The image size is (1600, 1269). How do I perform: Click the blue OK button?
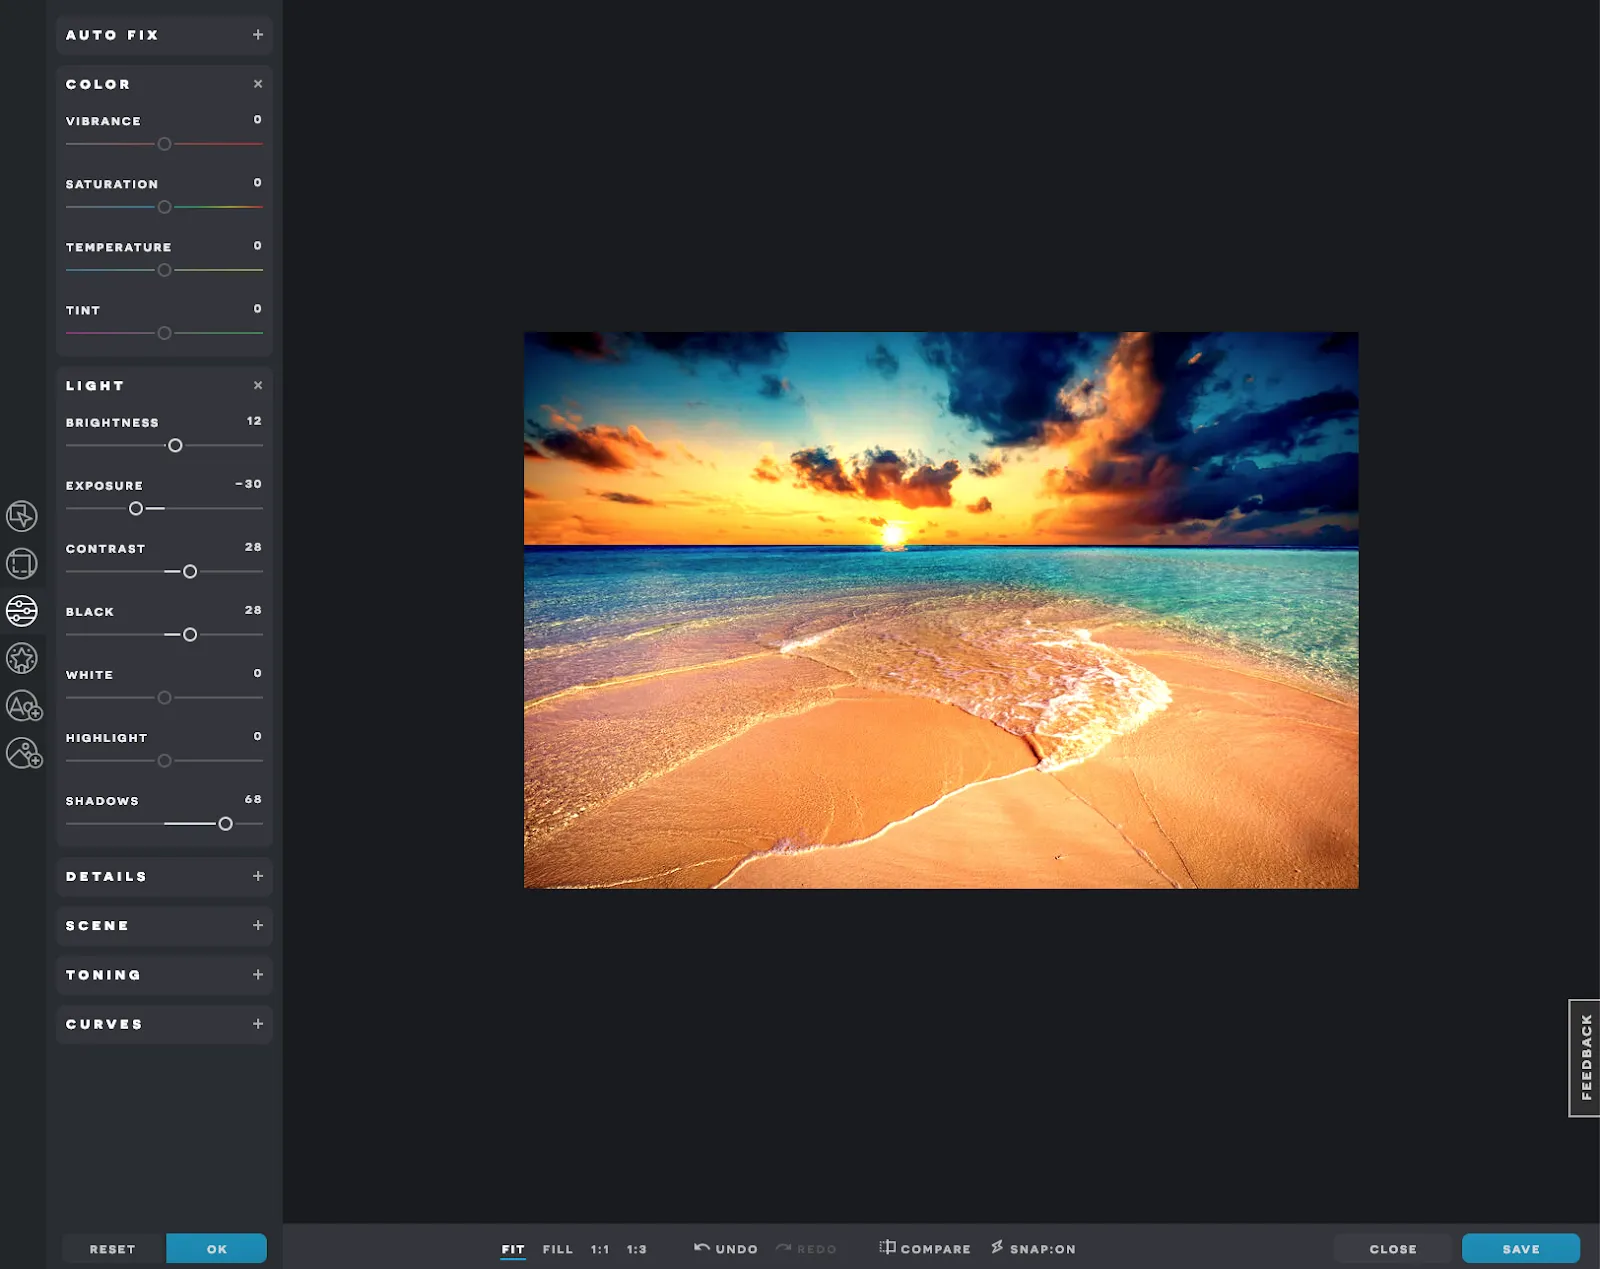[x=216, y=1248]
